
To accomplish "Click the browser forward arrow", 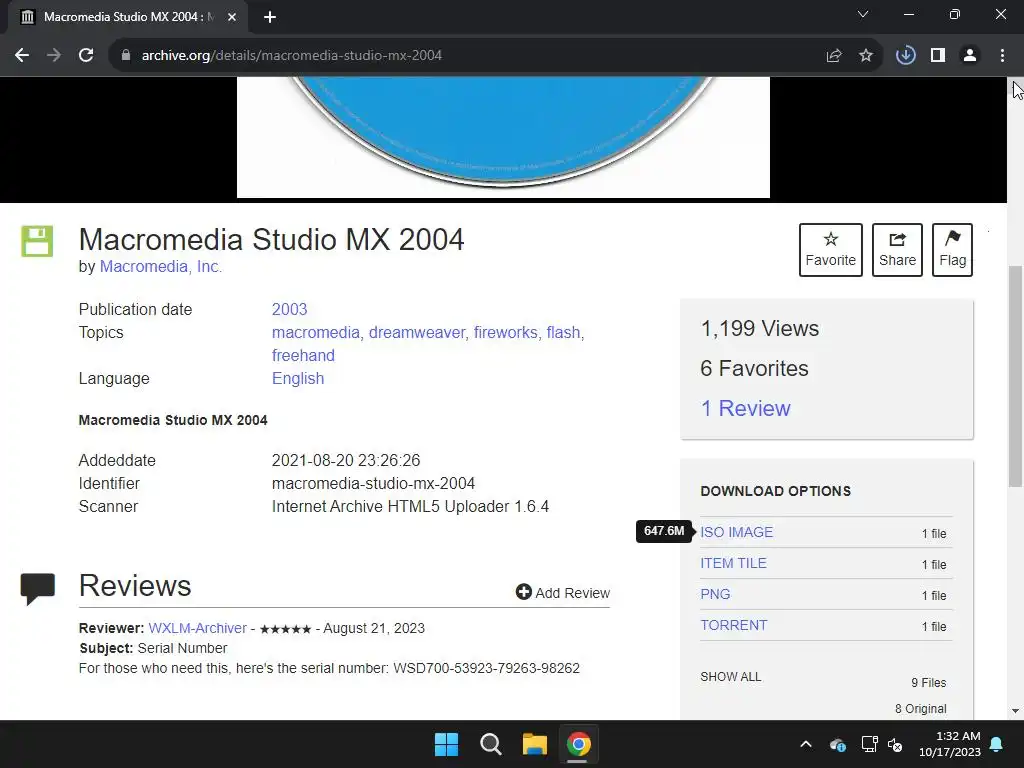I will coord(54,56).
